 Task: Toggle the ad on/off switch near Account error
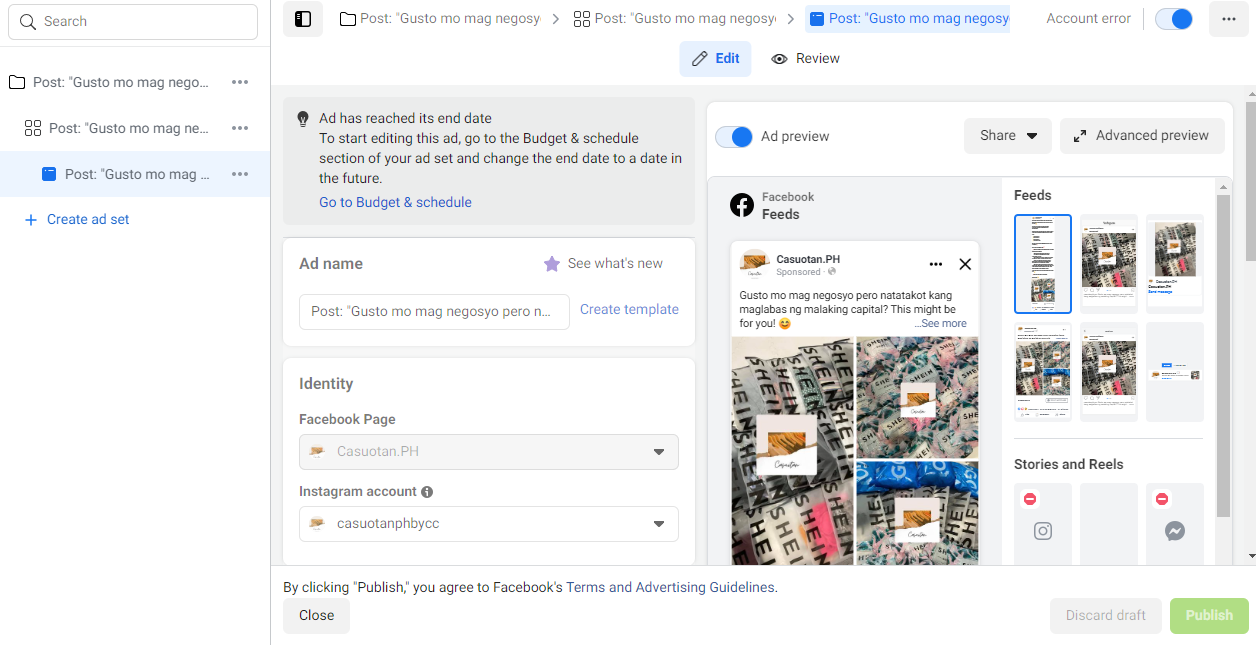[1174, 19]
